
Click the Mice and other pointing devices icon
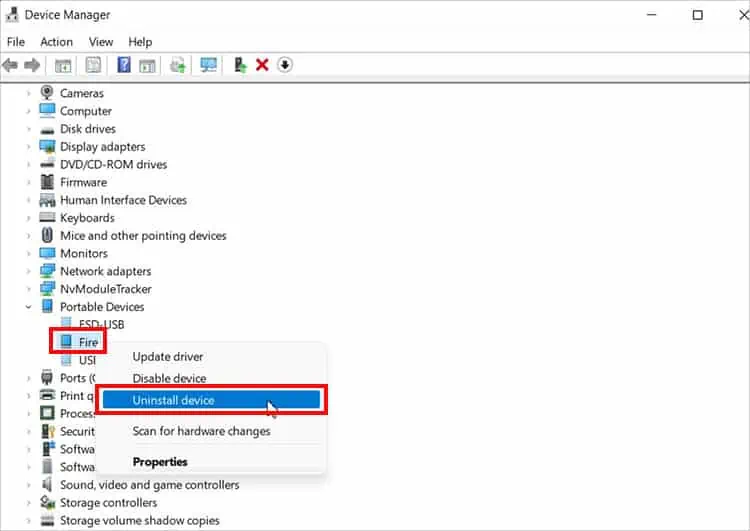point(47,235)
